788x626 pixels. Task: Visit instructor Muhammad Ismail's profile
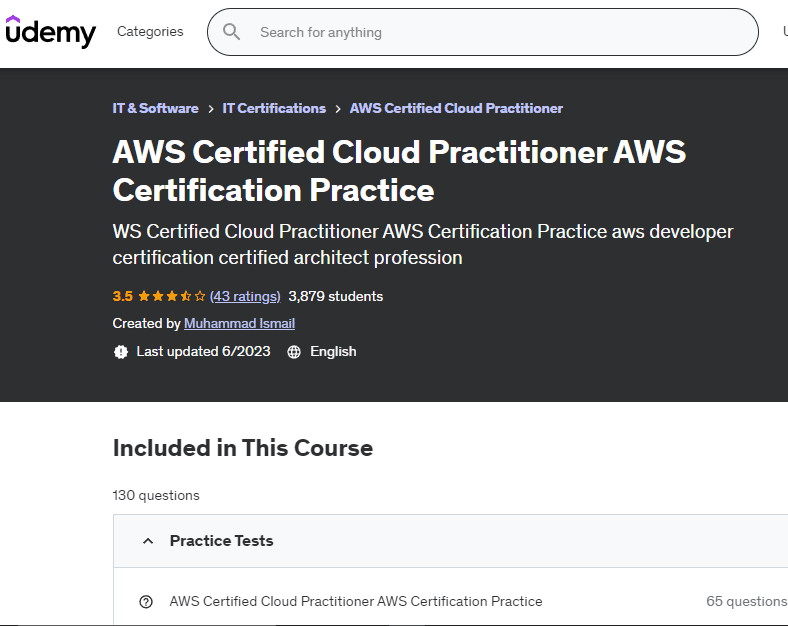(239, 323)
